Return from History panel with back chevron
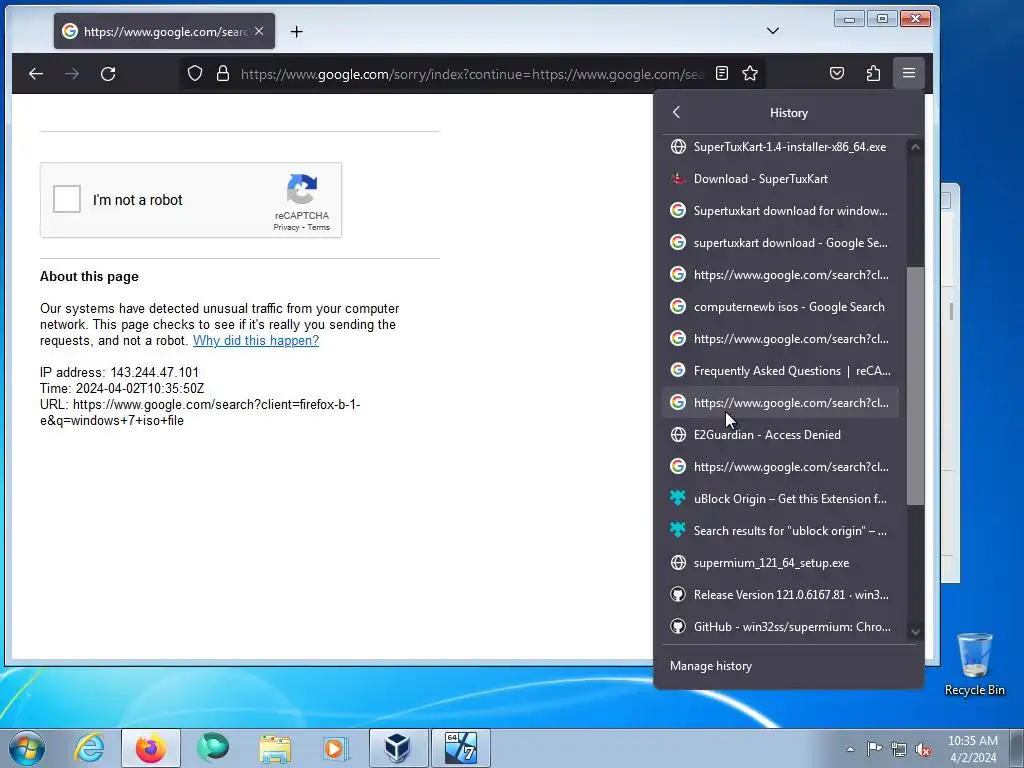The width and height of the screenshot is (1024, 768). click(677, 112)
